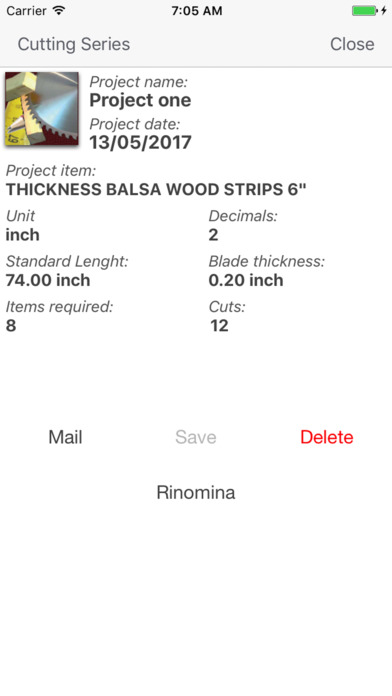392x696 pixels.
Task: Tap the battery status icon
Action: point(369,11)
